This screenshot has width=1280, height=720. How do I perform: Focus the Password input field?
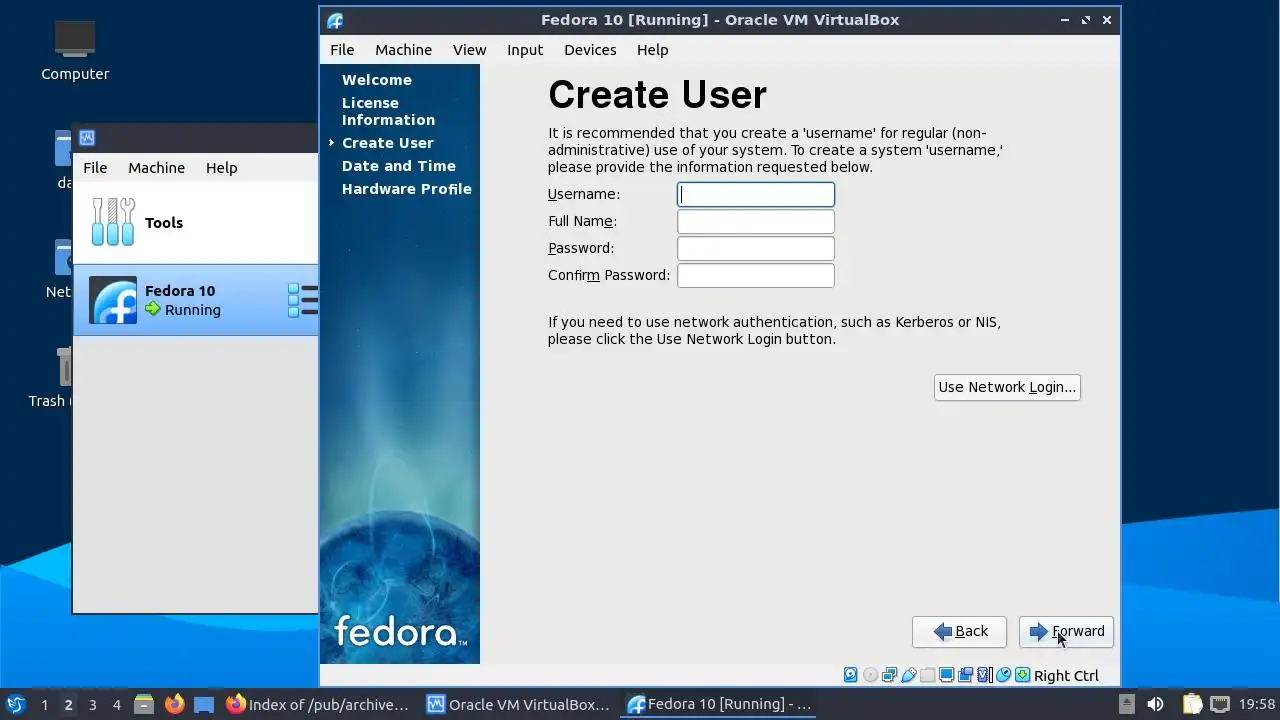coord(756,248)
